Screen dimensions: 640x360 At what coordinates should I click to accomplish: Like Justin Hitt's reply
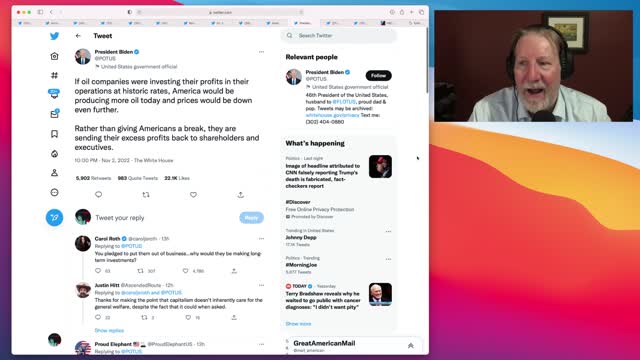tap(188, 317)
